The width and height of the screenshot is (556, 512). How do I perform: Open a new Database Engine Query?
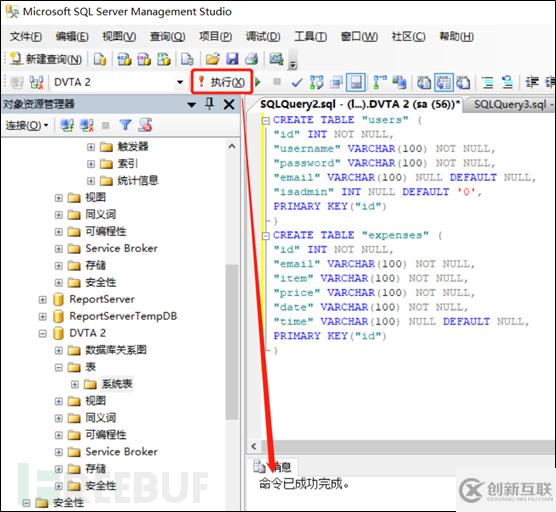(x=100, y=59)
